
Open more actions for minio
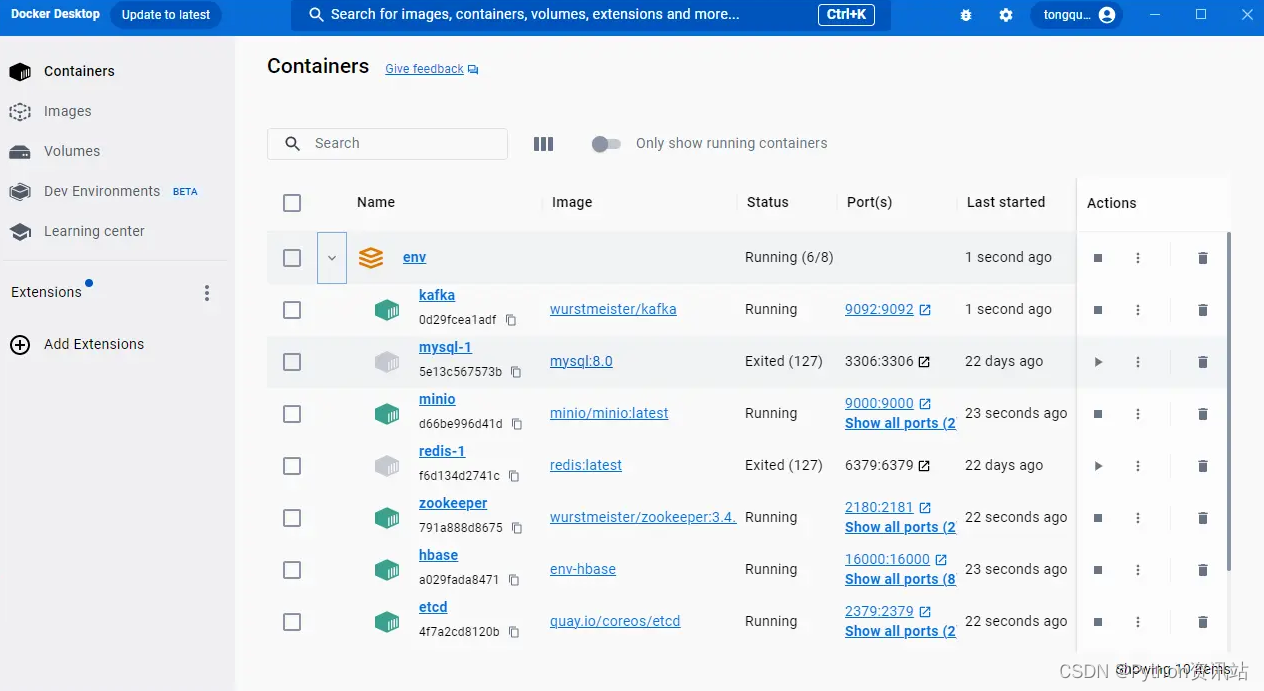coord(1138,414)
